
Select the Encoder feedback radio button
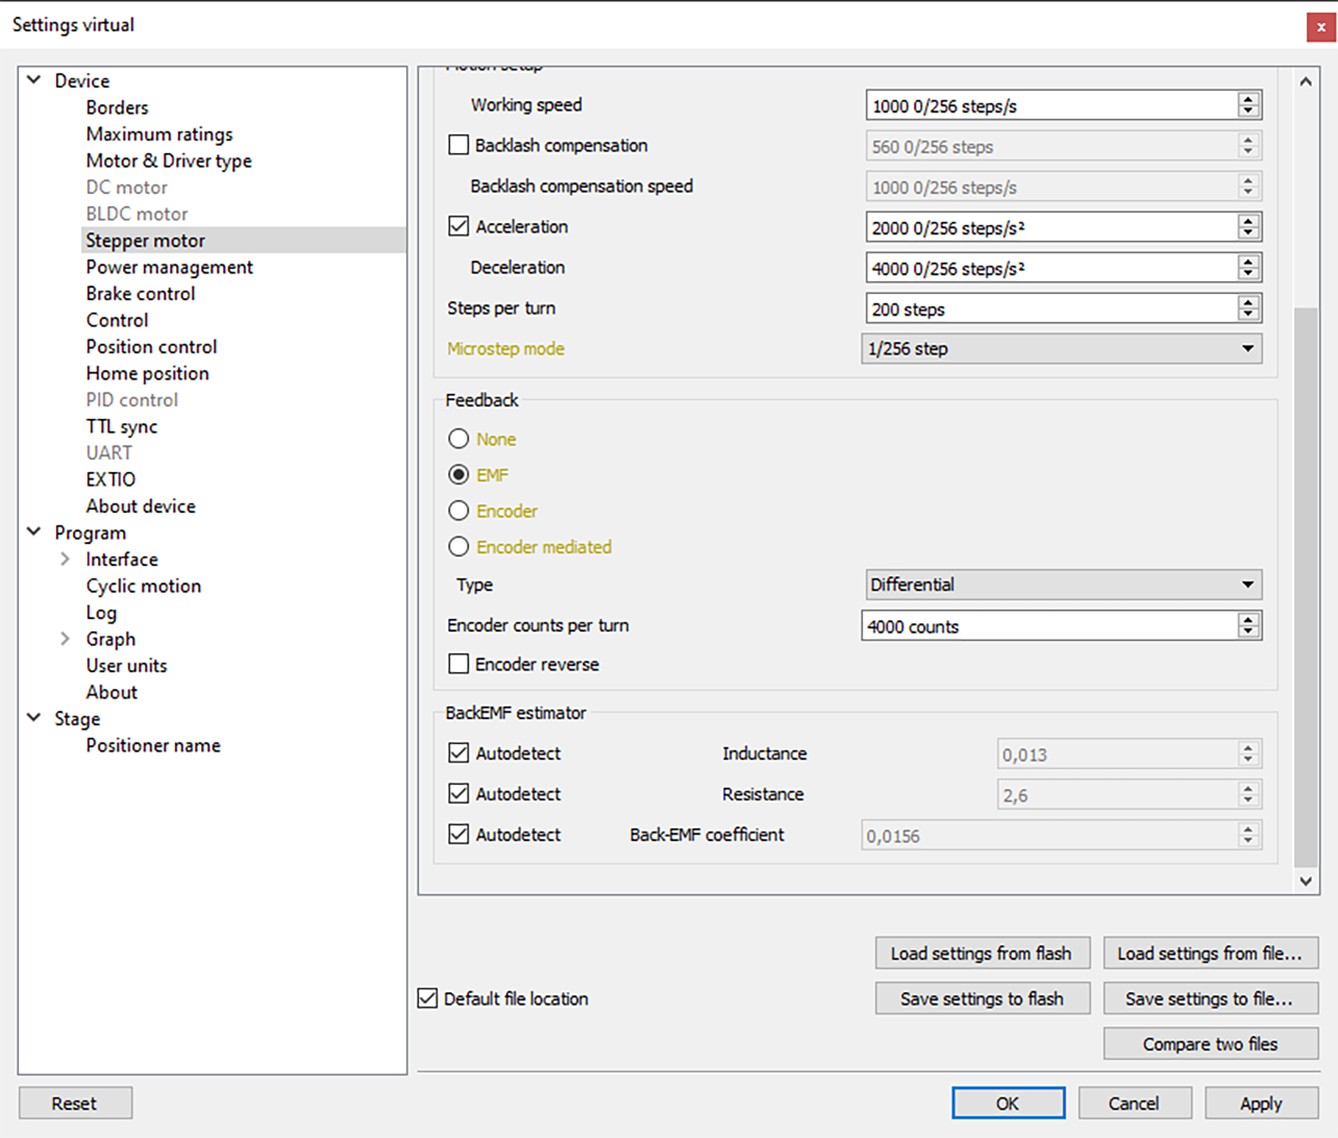(459, 511)
